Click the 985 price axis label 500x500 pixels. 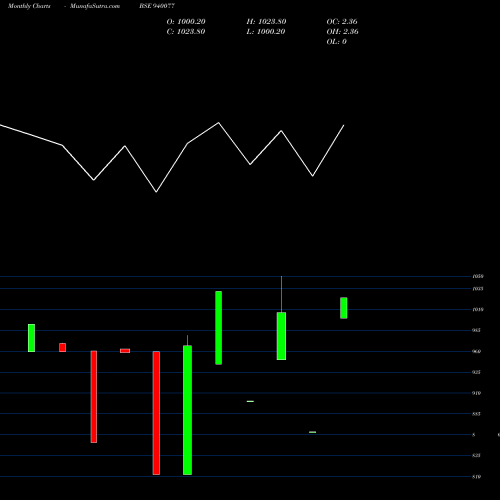pos(476,330)
